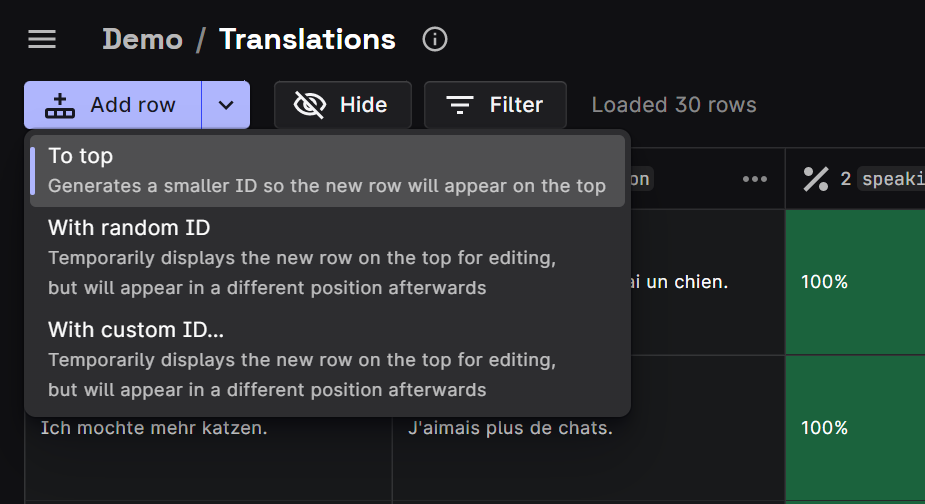Select the first row's green 100% cell

pyautogui.click(x=855, y=282)
